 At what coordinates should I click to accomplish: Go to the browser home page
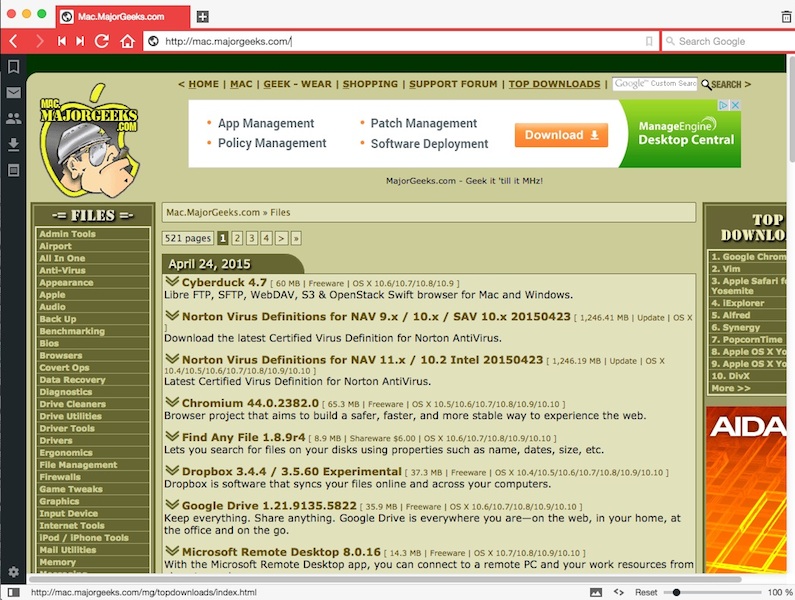click(x=127, y=41)
